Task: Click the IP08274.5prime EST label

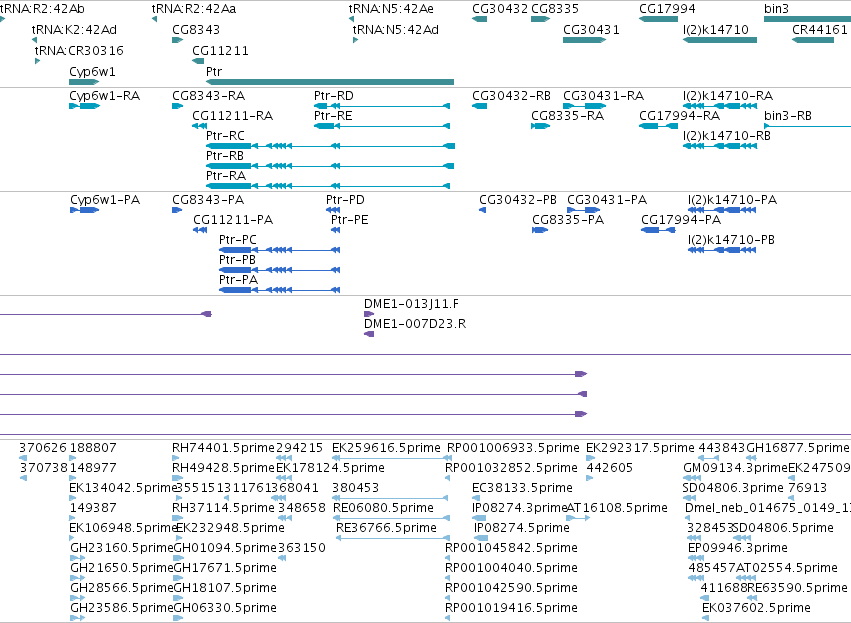Action: (522, 529)
